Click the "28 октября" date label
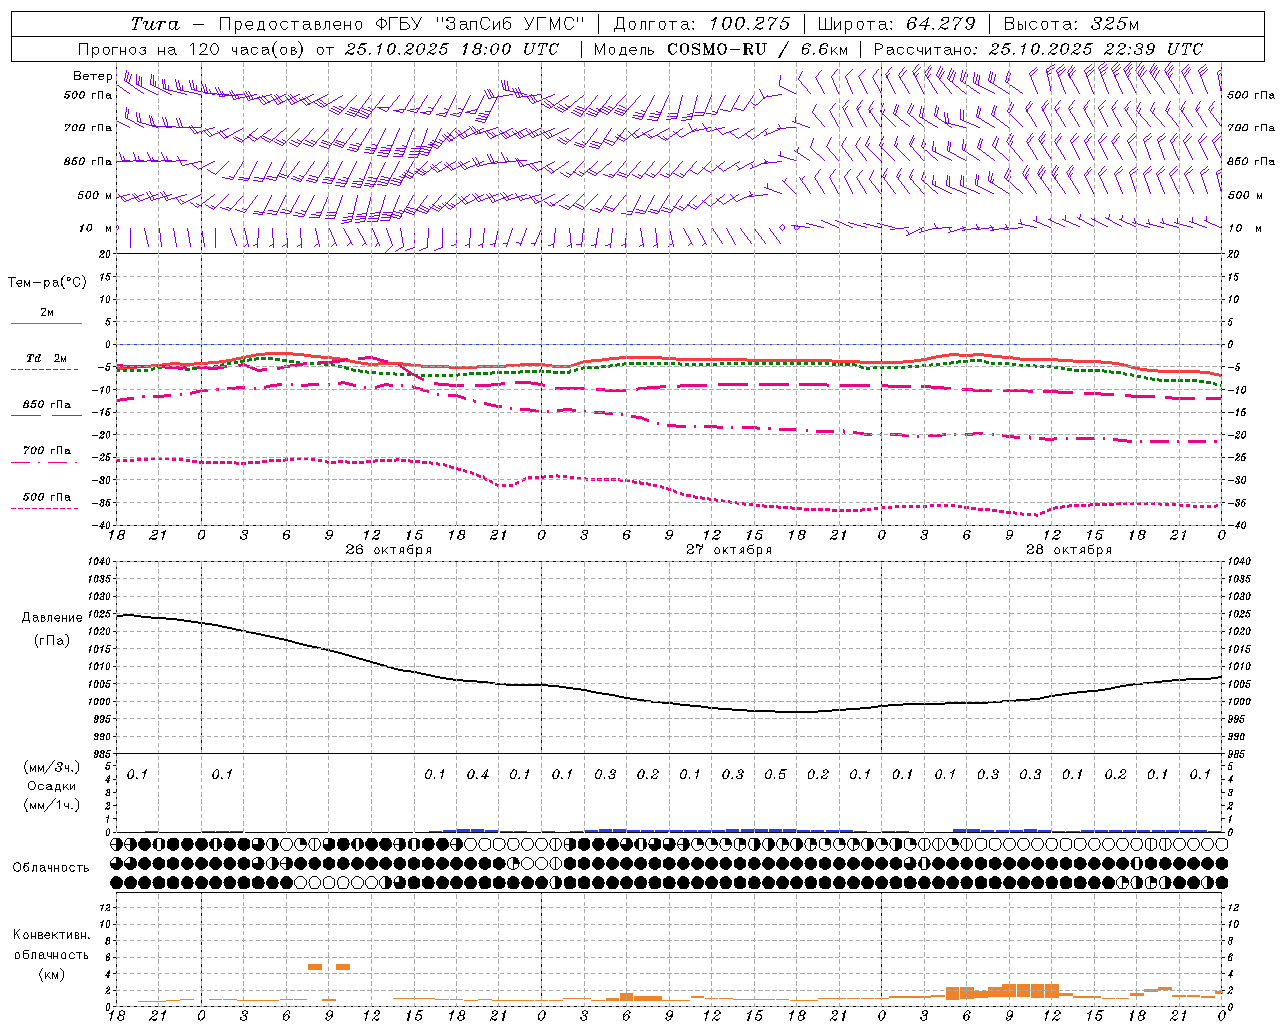Screen dimensions: 1280x1024 [x=1069, y=550]
